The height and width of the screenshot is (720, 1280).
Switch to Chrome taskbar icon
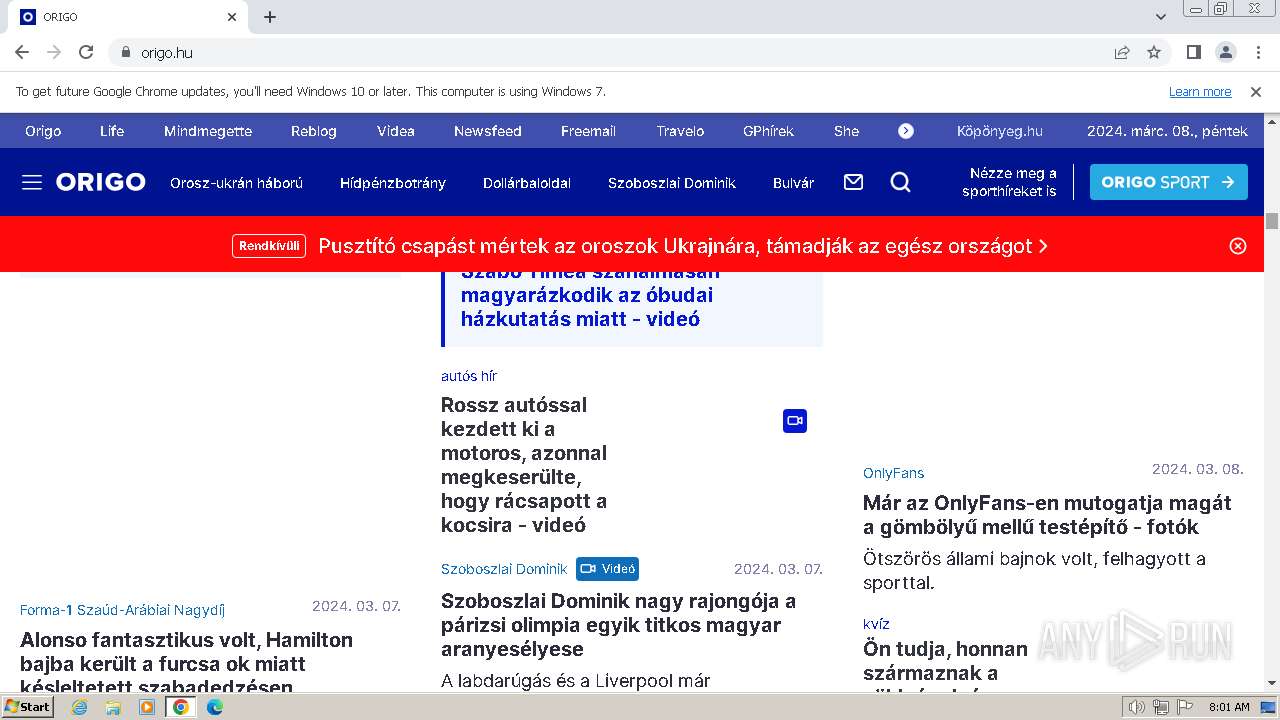pyautogui.click(x=181, y=707)
